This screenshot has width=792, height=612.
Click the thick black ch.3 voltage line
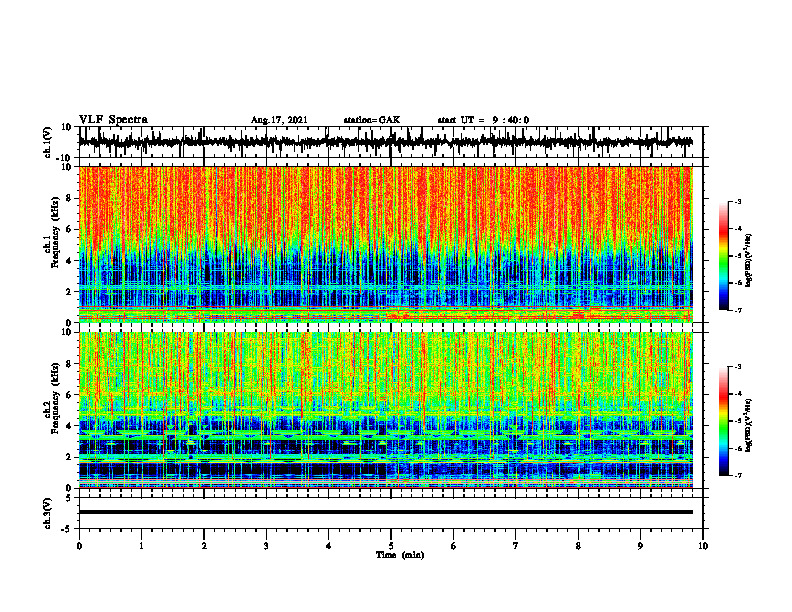[x=385, y=512]
